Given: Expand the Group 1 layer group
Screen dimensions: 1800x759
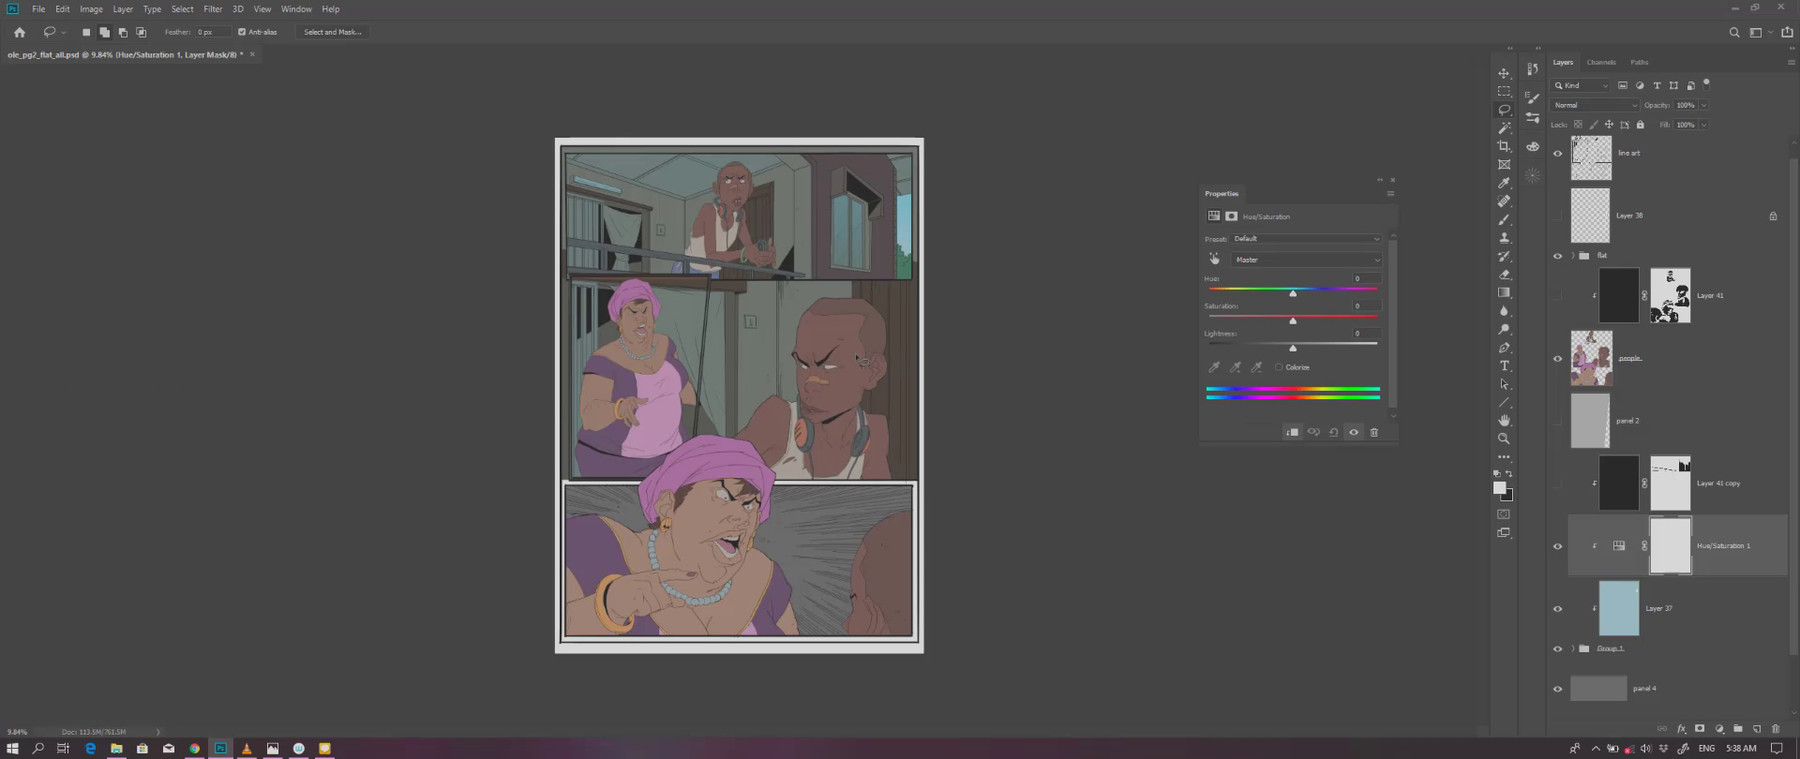Looking at the screenshot, I should pos(1573,649).
